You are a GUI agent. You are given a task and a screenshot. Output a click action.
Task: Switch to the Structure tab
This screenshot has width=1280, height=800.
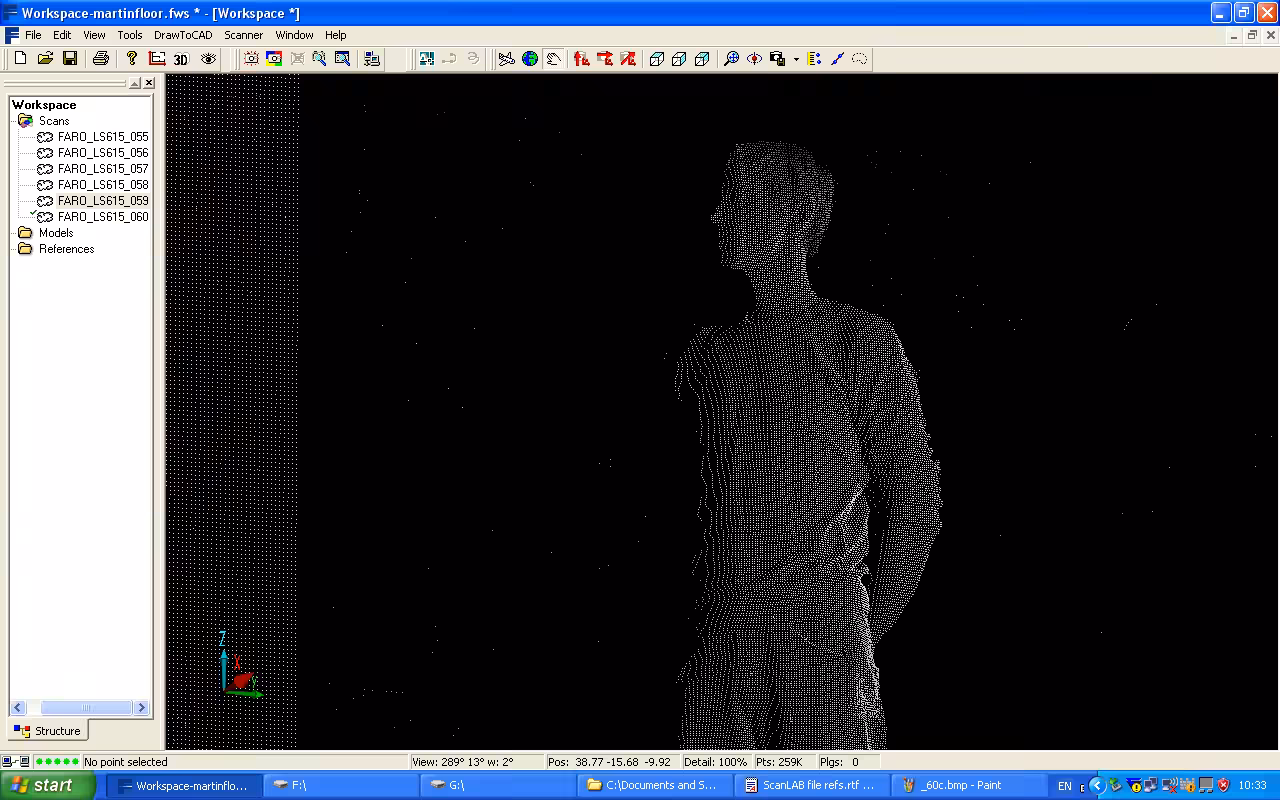48,731
